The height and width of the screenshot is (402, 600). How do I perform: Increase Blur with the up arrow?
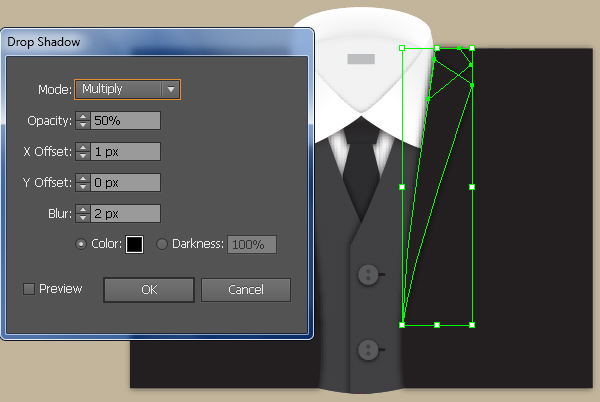pos(83,209)
